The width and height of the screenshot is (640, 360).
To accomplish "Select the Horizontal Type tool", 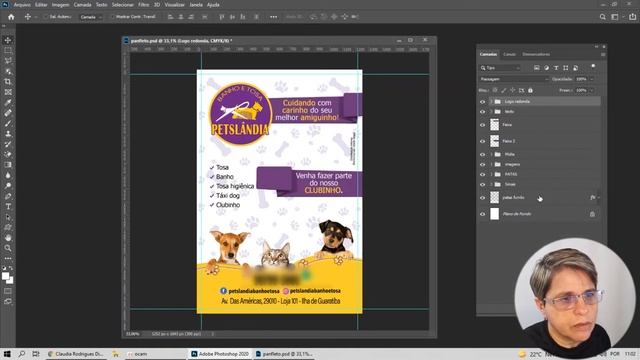I will tap(8, 207).
